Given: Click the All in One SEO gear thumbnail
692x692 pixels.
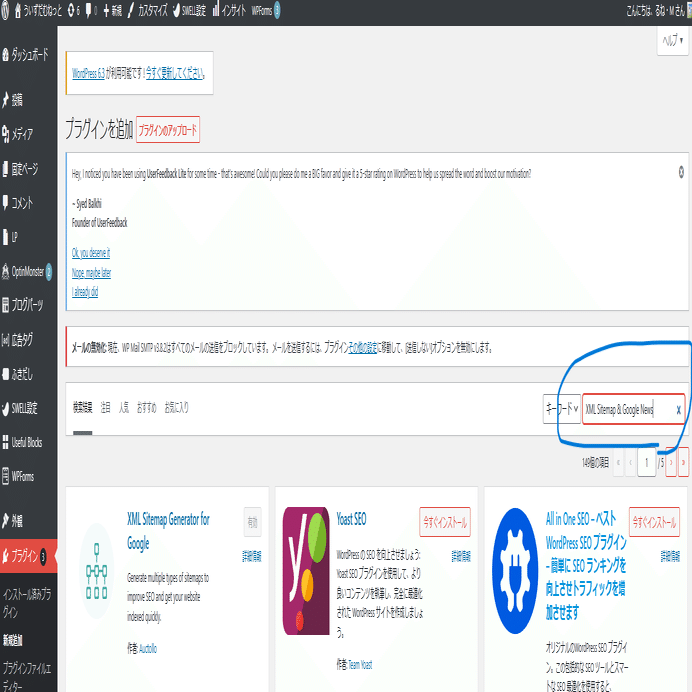Looking at the screenshot, I should tap(515, 571).
